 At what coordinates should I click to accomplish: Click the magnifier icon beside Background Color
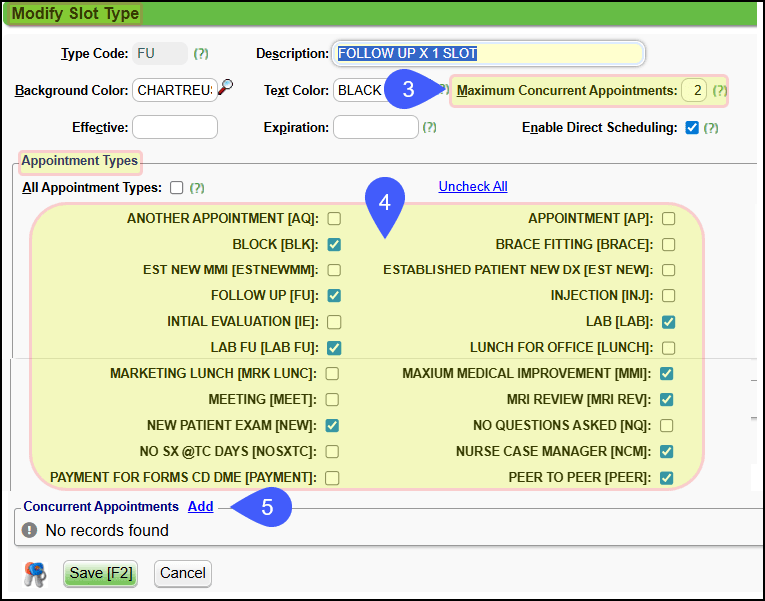[x=225, y=87]
